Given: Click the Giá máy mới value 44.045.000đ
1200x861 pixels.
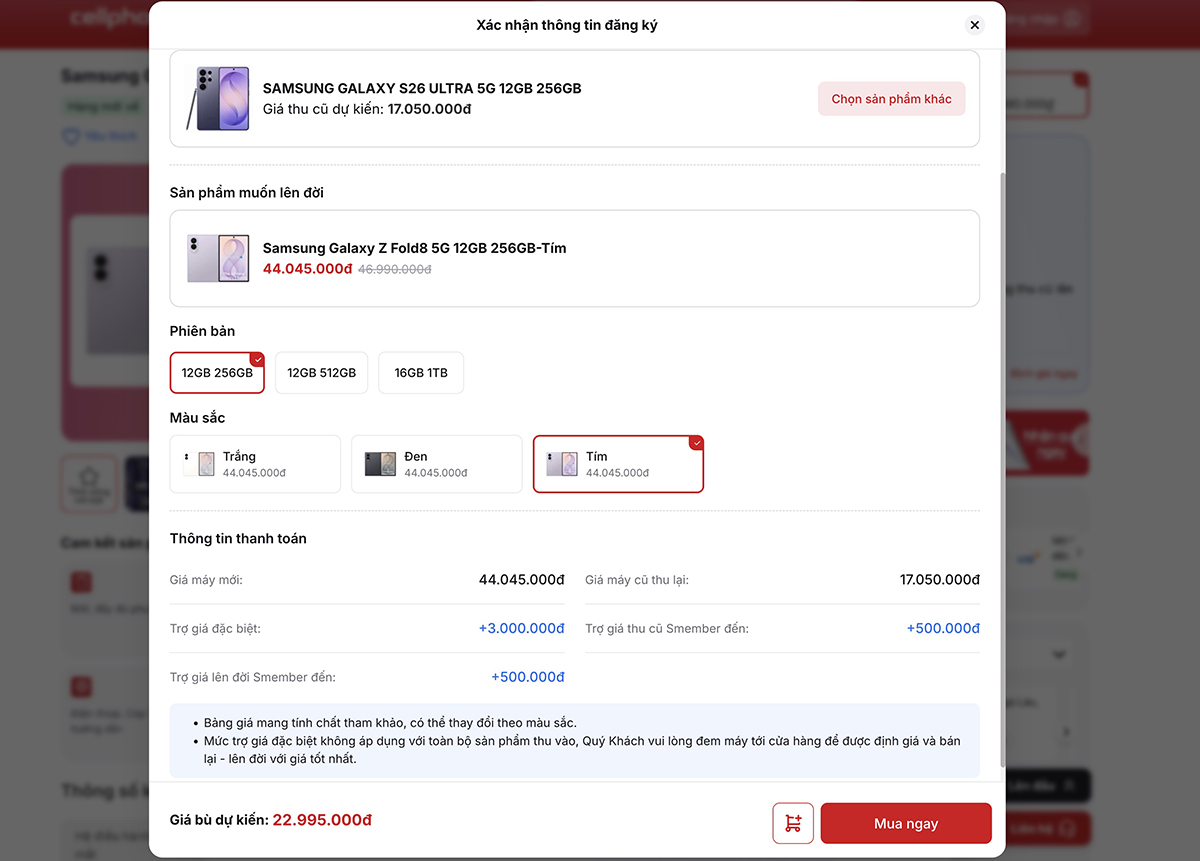Looking at the screenshot, I should pos(522,580).
